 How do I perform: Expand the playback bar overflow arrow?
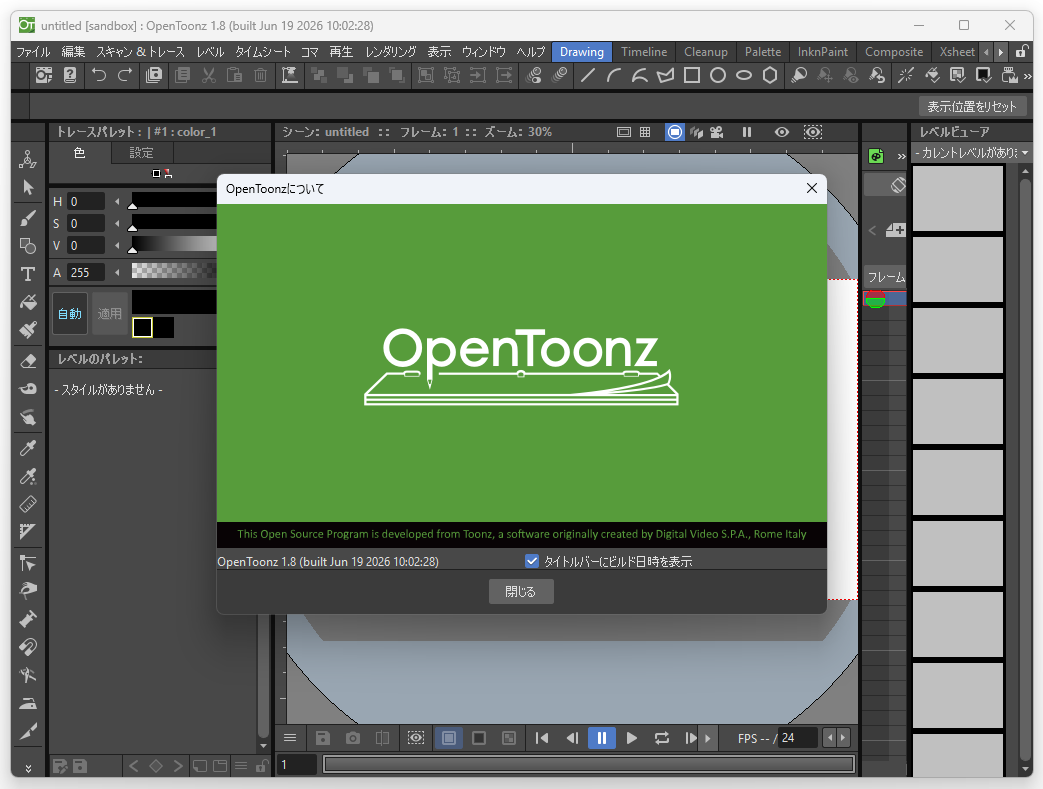point(707,738)
